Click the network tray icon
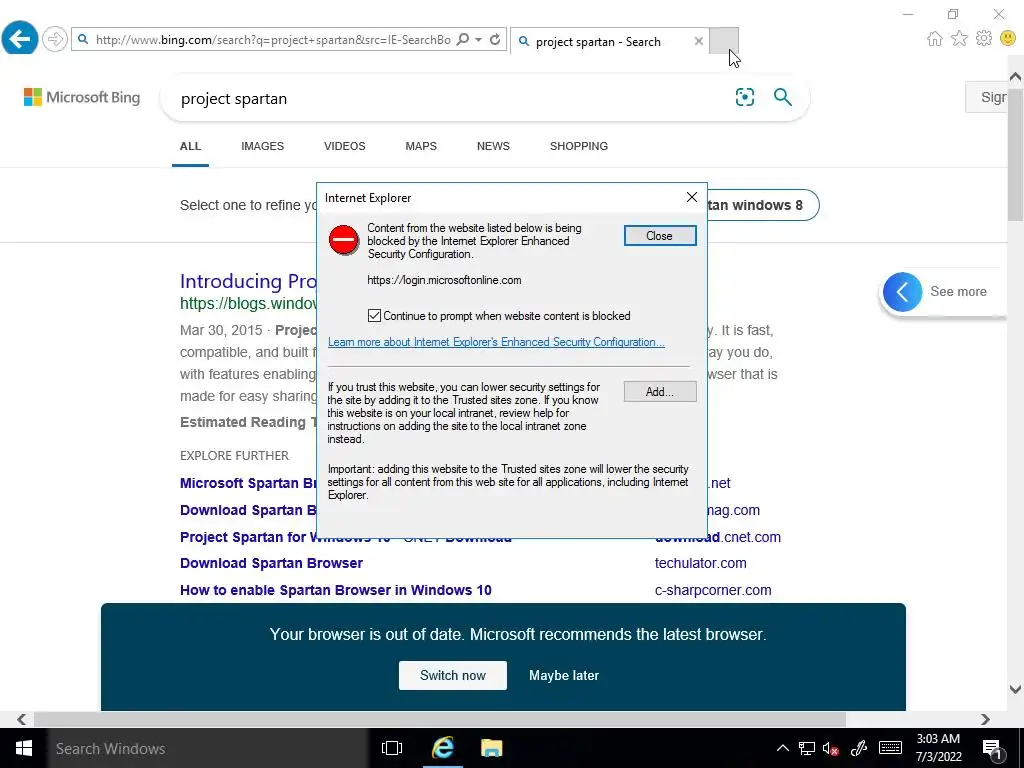This screenshot has width=1024, height=768. pos(807,748)
